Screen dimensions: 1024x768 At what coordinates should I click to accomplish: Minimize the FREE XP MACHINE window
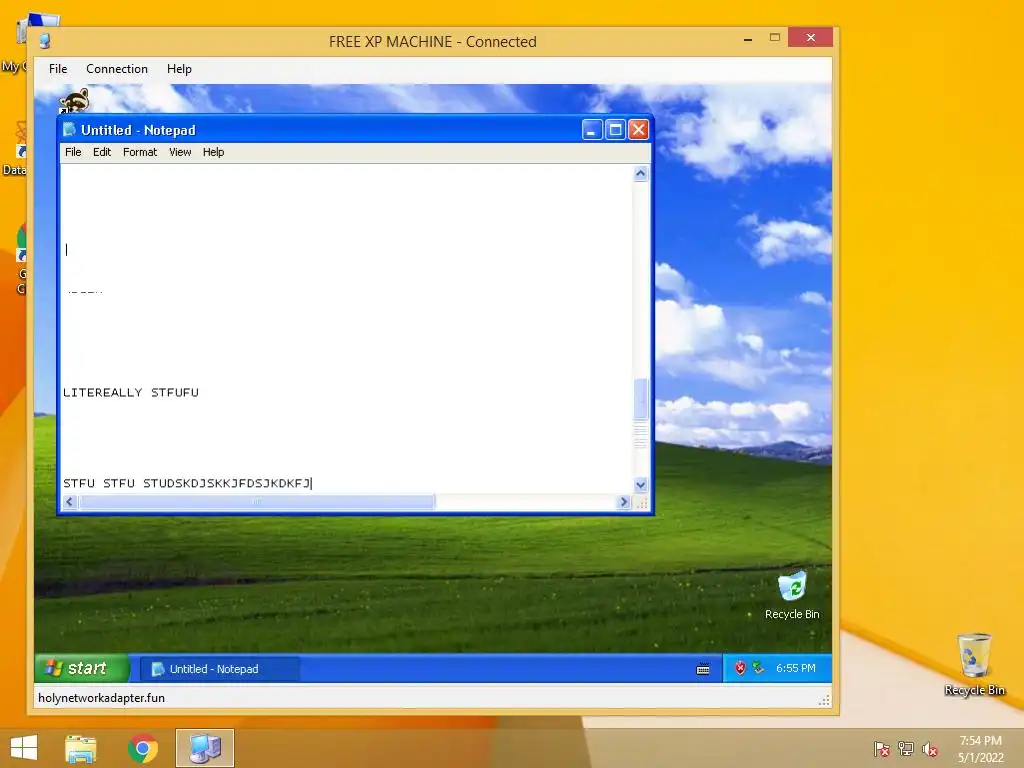(x=748, y=40)
